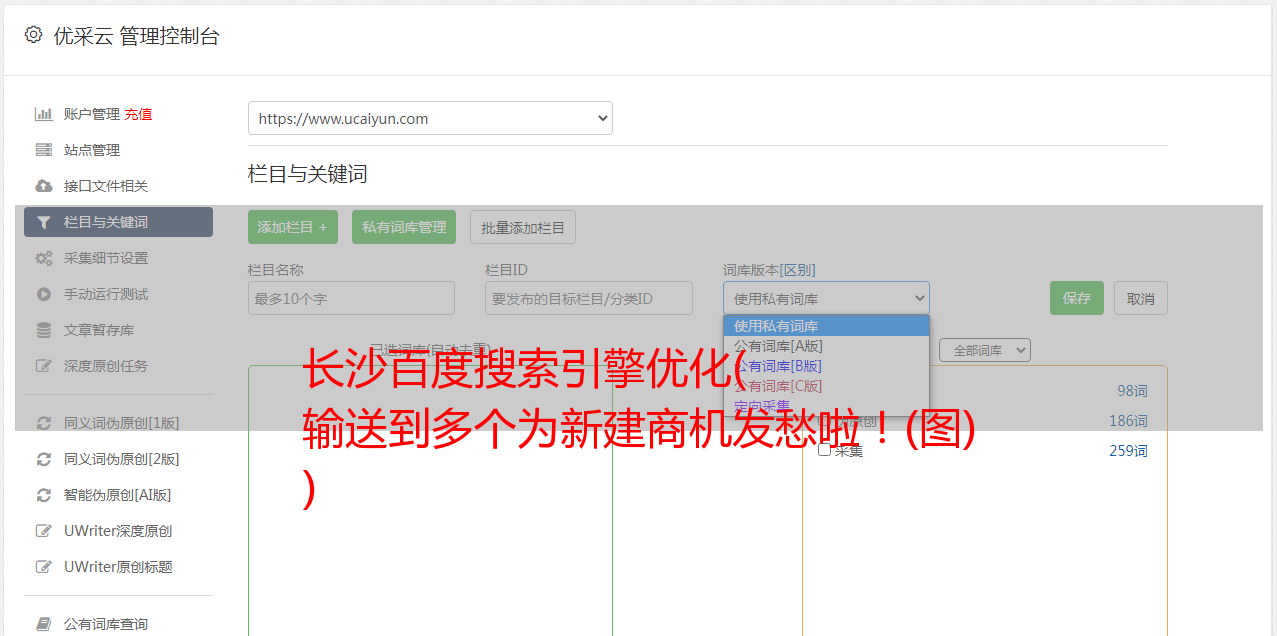Click the 批量添加栏目 button
The height and width of the screenshot is (636, 1277).
click(x=523, y=227)
